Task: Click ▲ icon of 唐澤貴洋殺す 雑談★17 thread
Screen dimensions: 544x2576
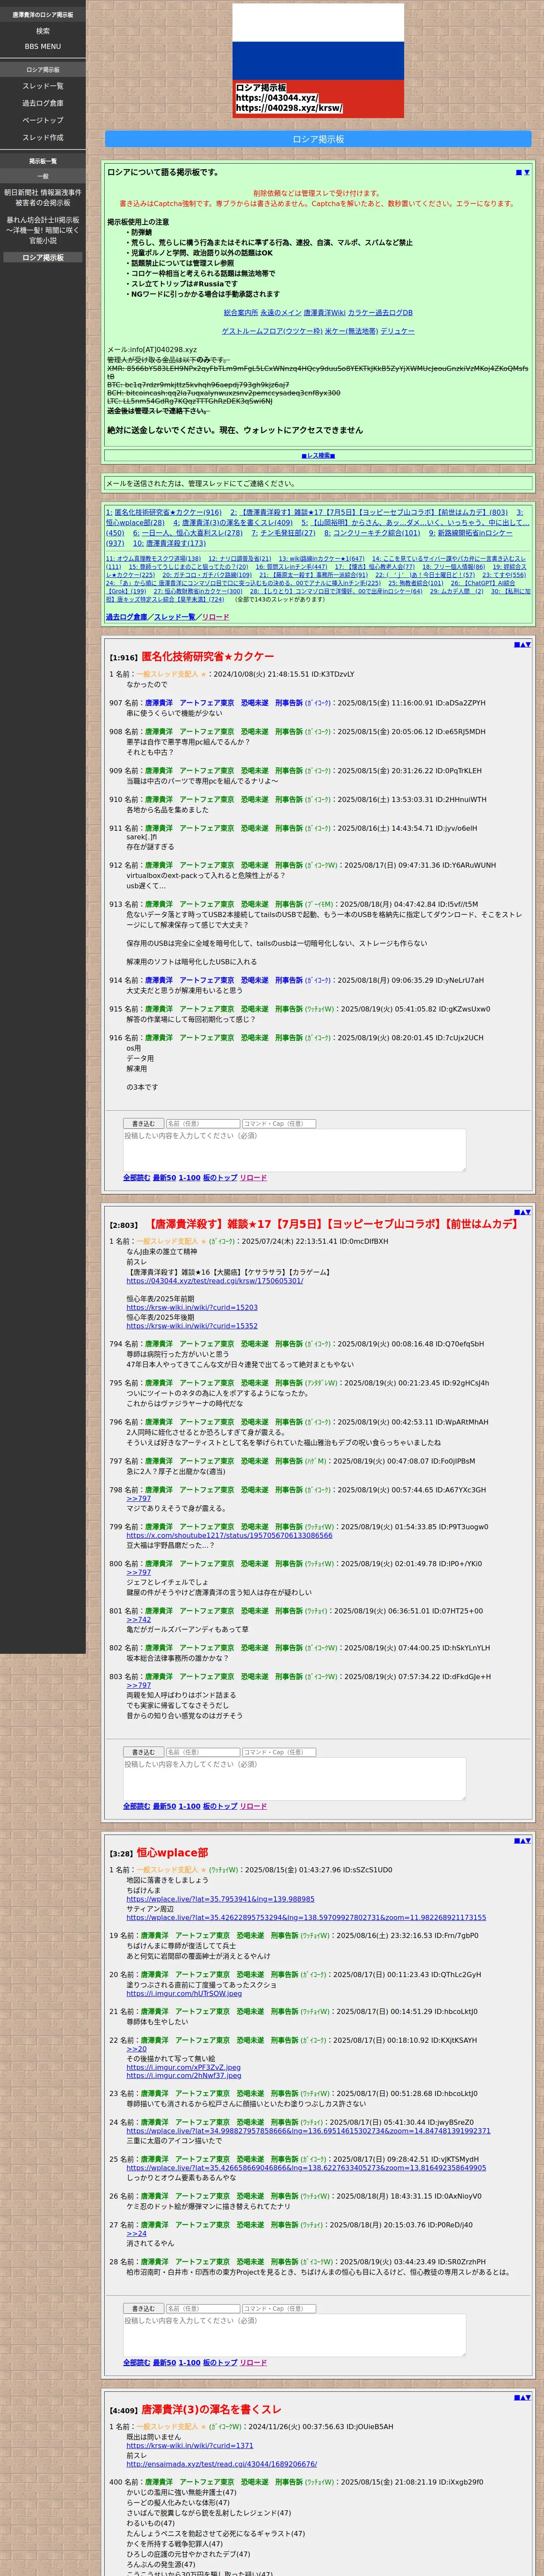Action: 522,1212
